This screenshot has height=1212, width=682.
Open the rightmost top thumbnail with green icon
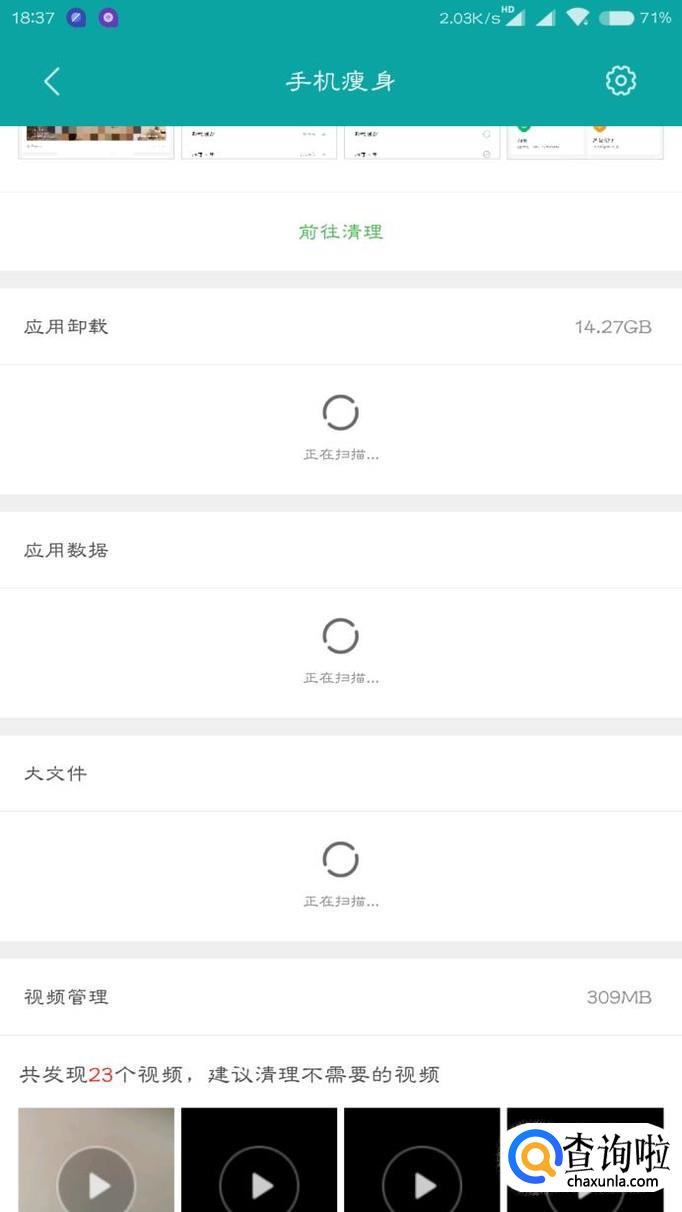point(585,142)
